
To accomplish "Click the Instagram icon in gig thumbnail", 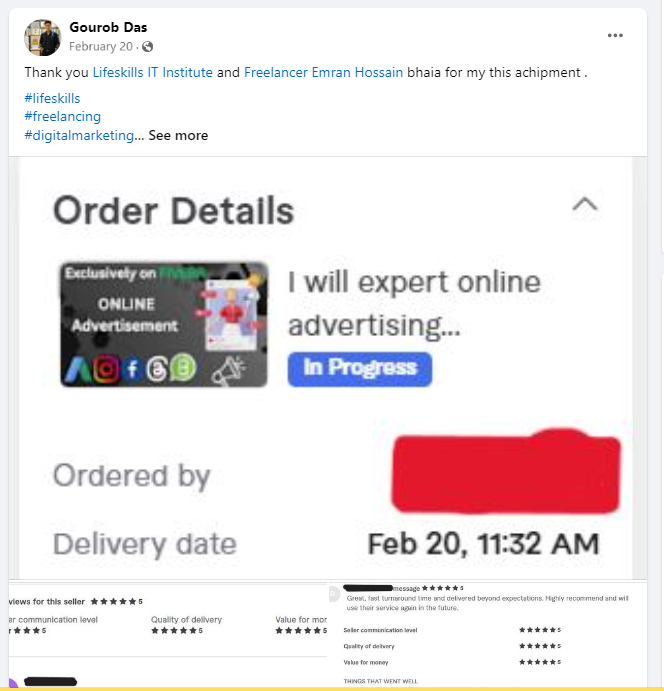I will 106,368.
